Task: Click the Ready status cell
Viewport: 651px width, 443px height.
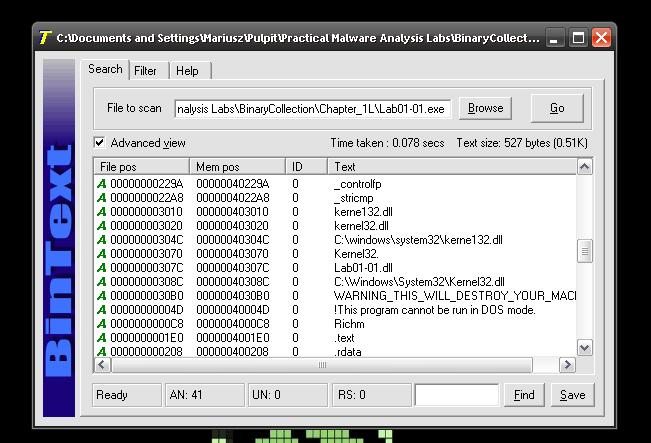Action: [x=127, y=394]
